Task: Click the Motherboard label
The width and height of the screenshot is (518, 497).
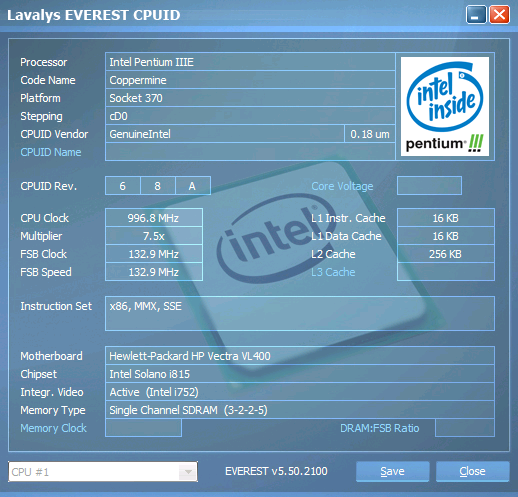Action: click(51, 356)
